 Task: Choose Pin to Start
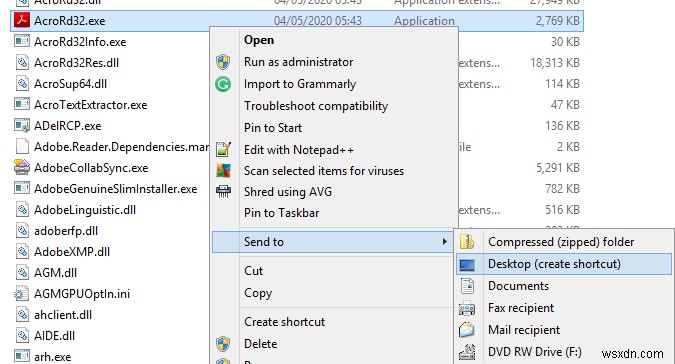(273, 128)
